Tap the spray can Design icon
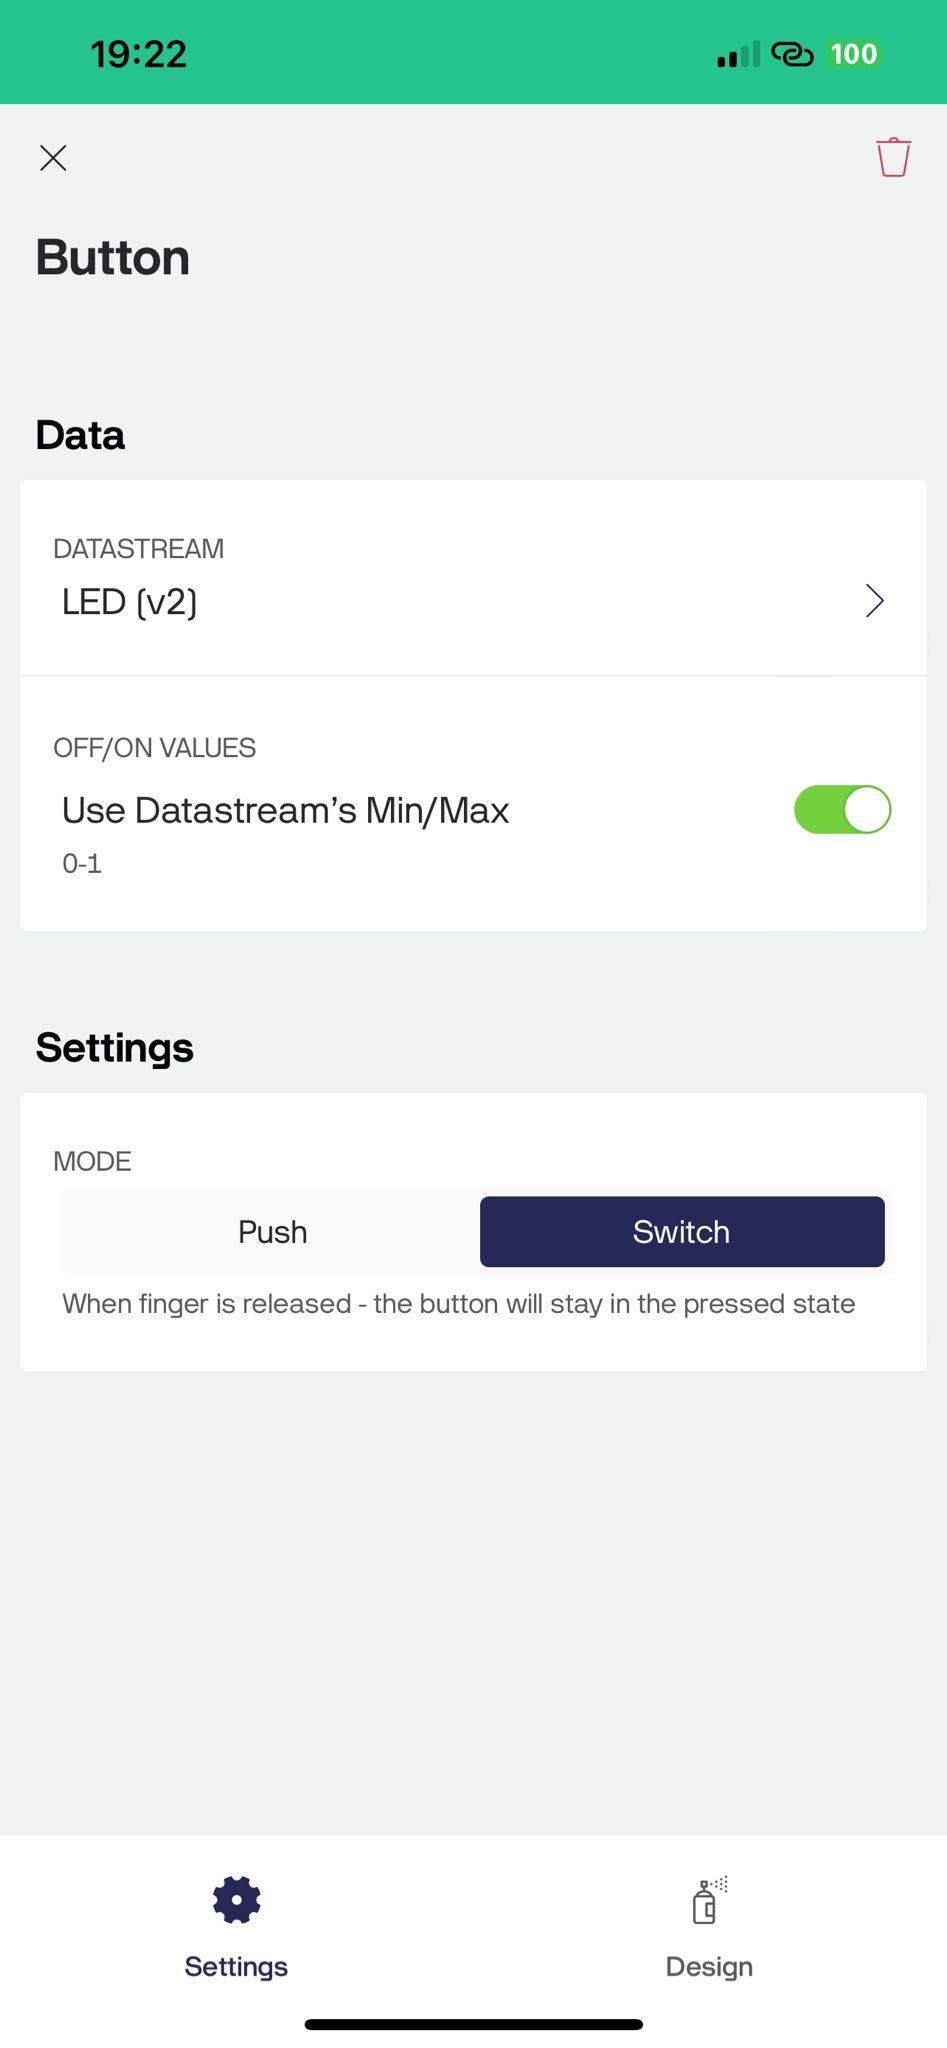This screenshot has height=2048, width=947. pos(708,1901)
